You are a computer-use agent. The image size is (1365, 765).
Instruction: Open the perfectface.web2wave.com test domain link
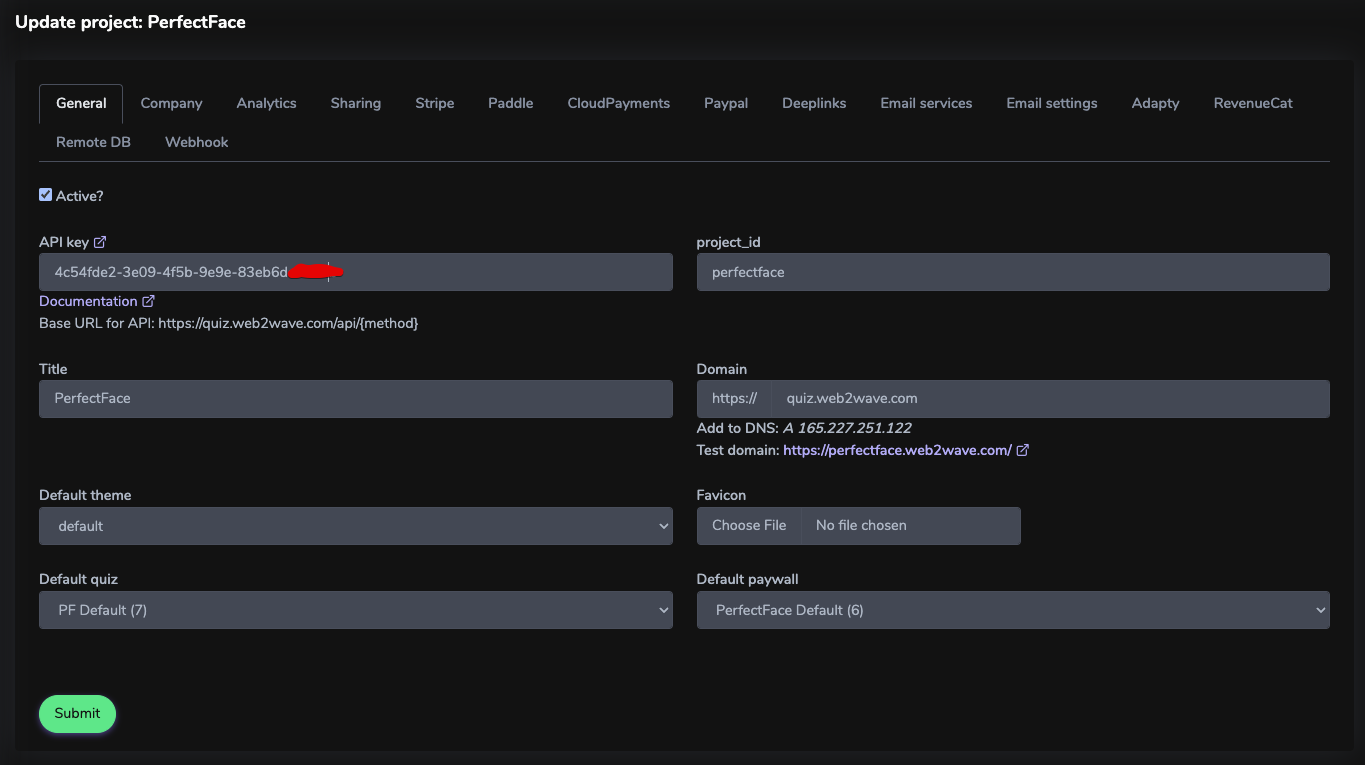(897, 450)
